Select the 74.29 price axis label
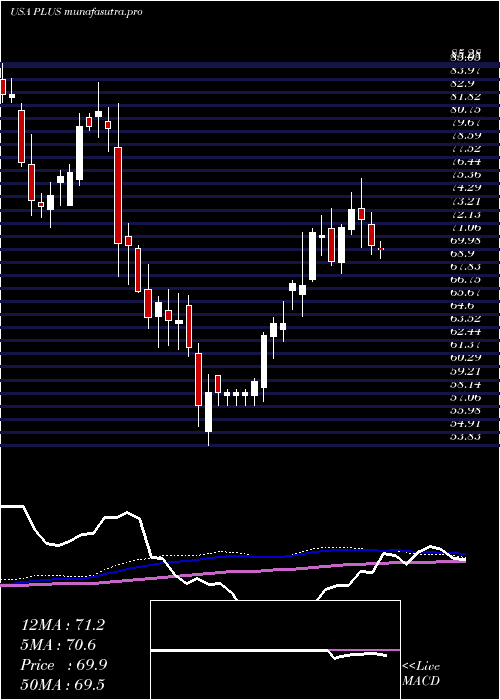The image size is (500, 700). tap(466, 188)
